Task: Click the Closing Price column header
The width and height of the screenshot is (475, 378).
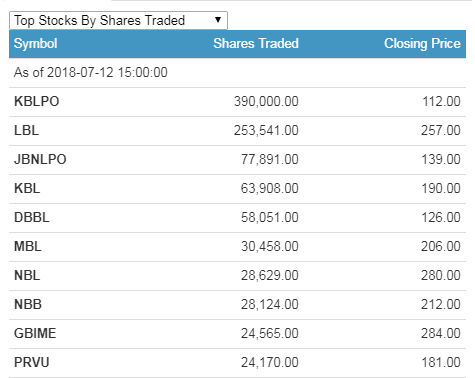Action: pos(422,44)
